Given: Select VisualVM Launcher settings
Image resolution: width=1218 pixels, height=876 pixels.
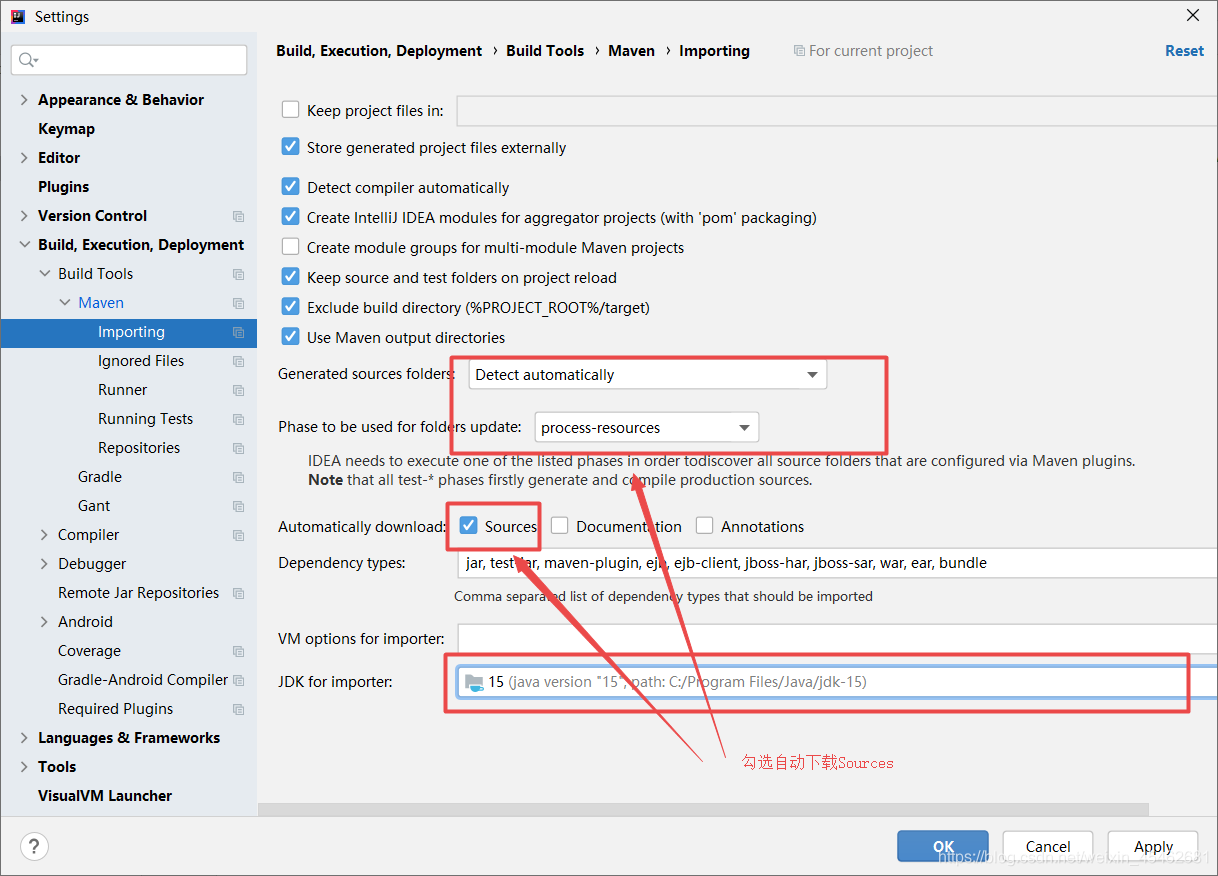Looking at the screenshot, I should [105, 796].
